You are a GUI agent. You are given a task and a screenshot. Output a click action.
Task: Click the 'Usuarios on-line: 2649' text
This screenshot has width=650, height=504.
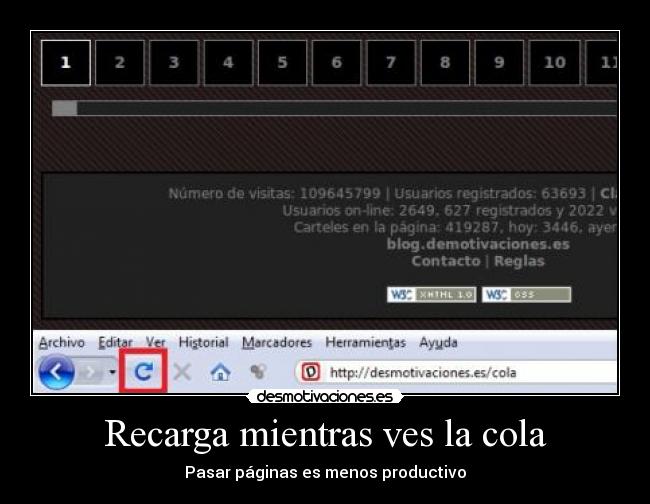point(359,211)
